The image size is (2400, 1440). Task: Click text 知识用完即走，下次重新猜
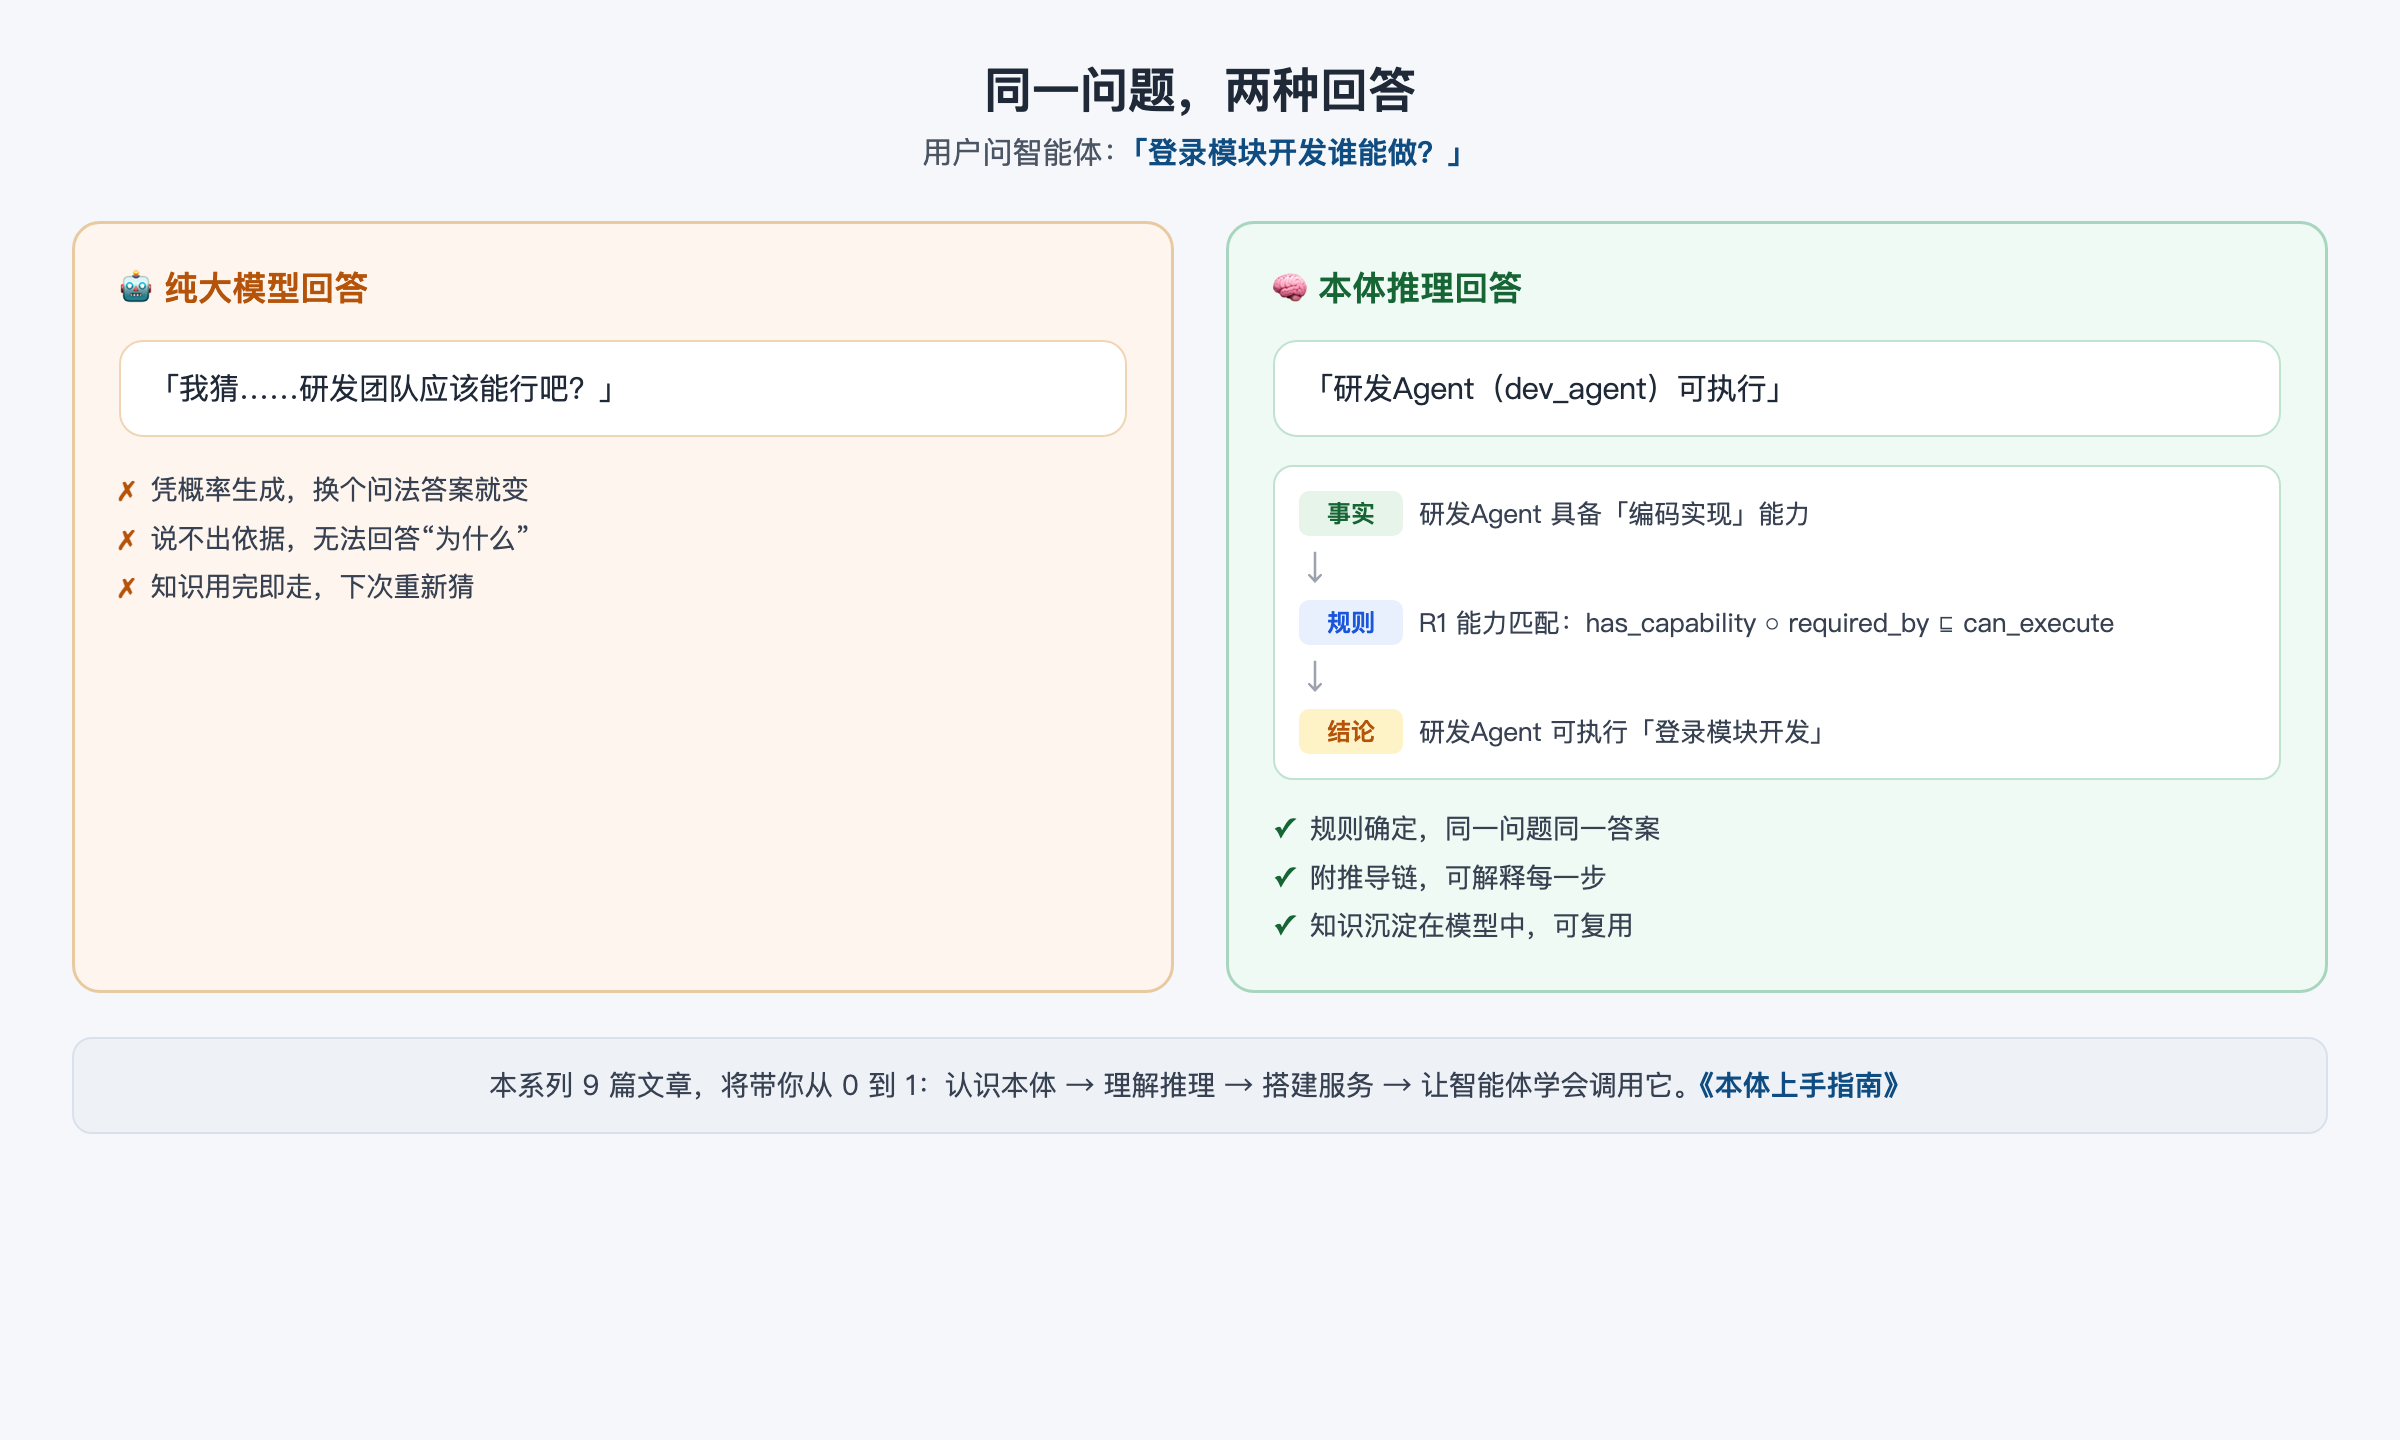click(x=312, y=587)
